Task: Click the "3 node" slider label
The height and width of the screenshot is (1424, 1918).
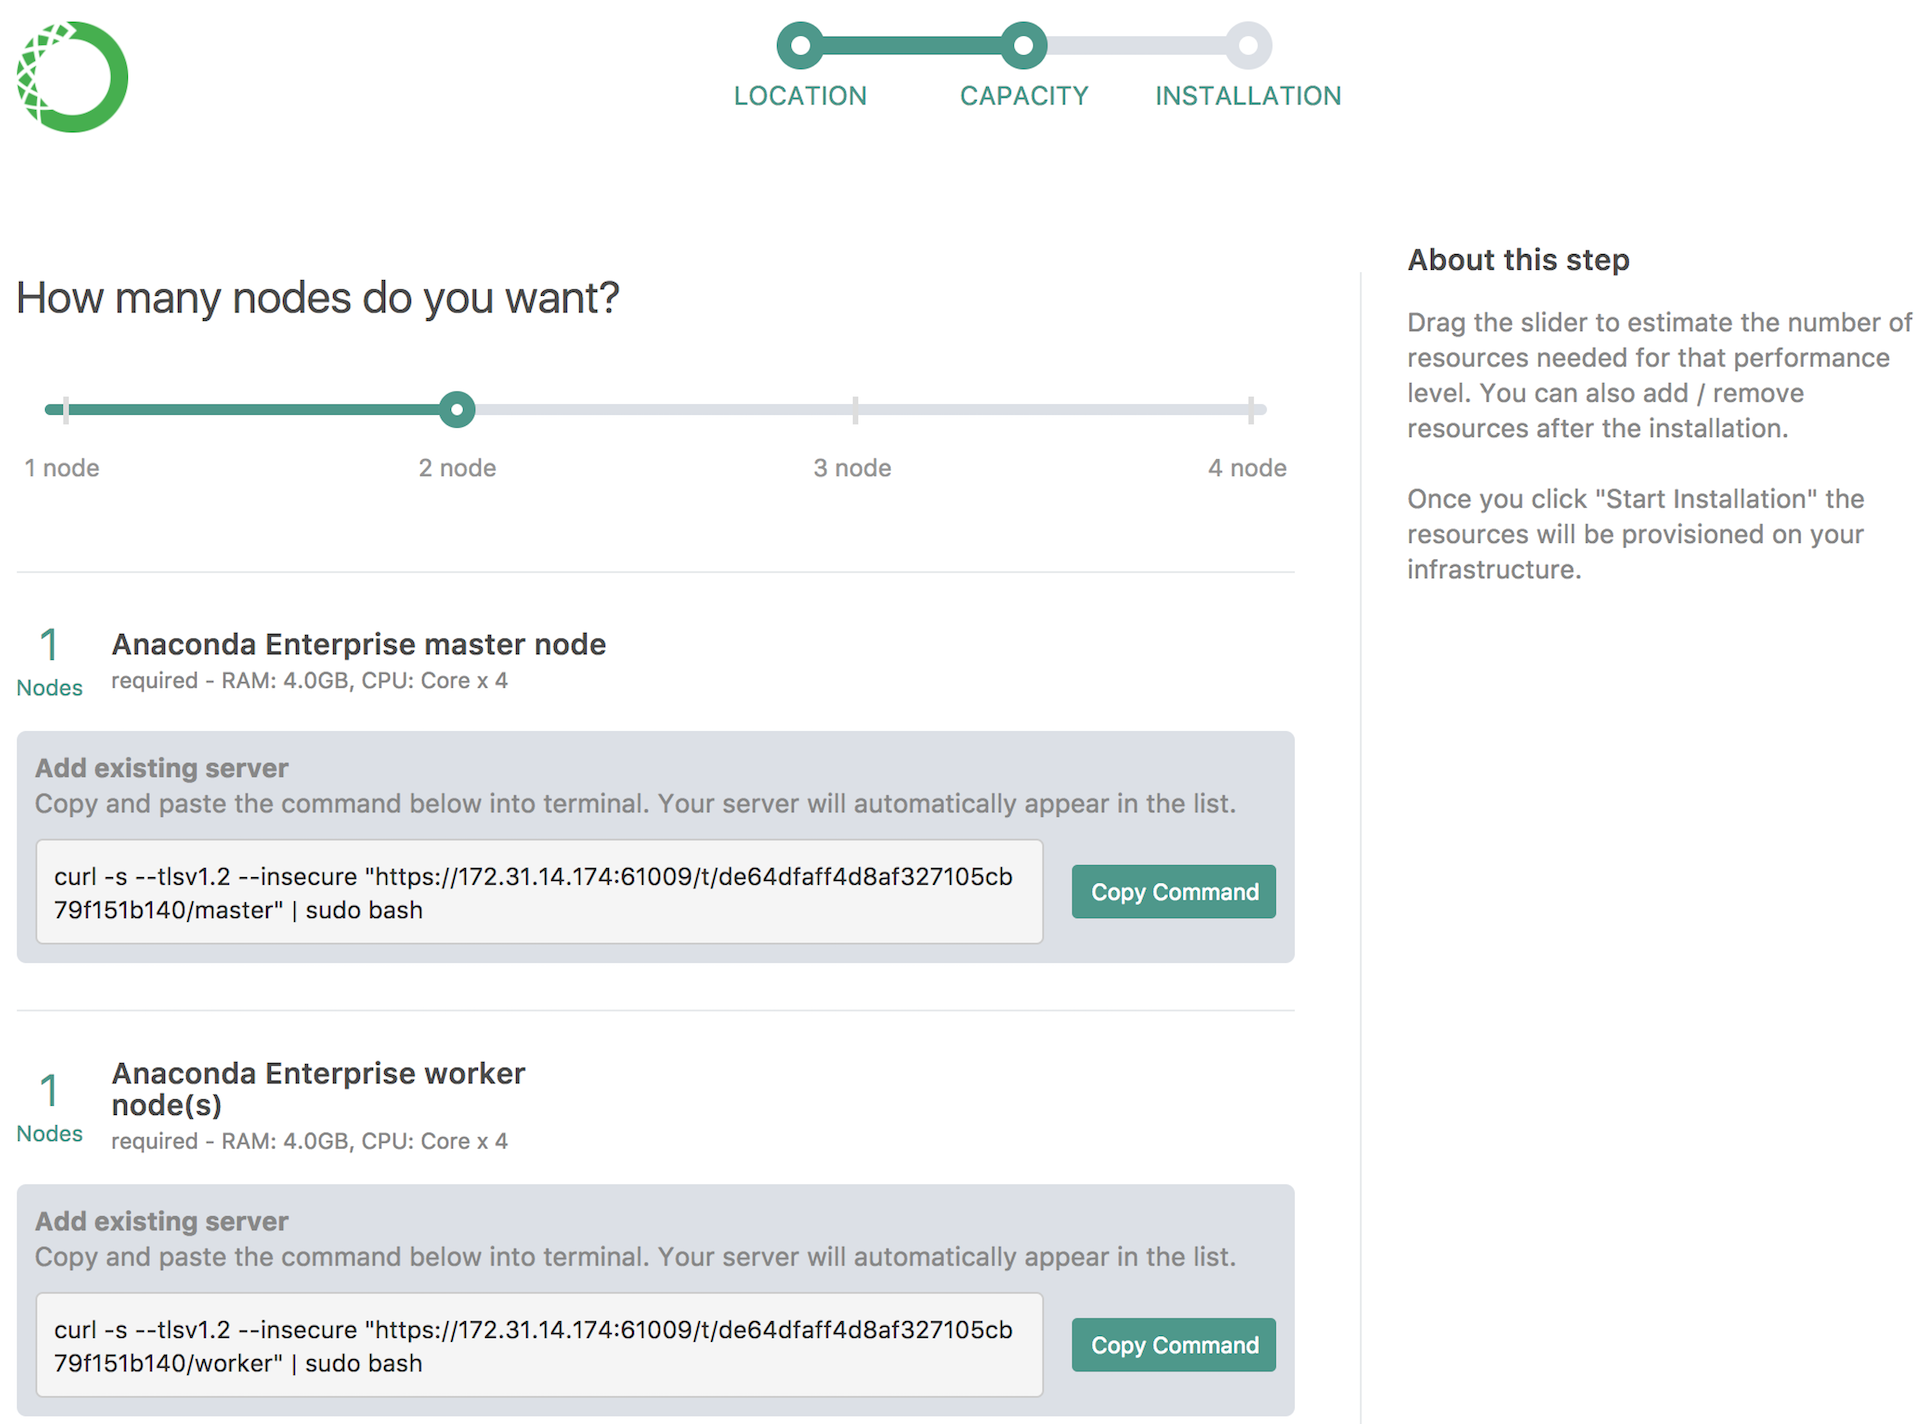Action: 852,468
